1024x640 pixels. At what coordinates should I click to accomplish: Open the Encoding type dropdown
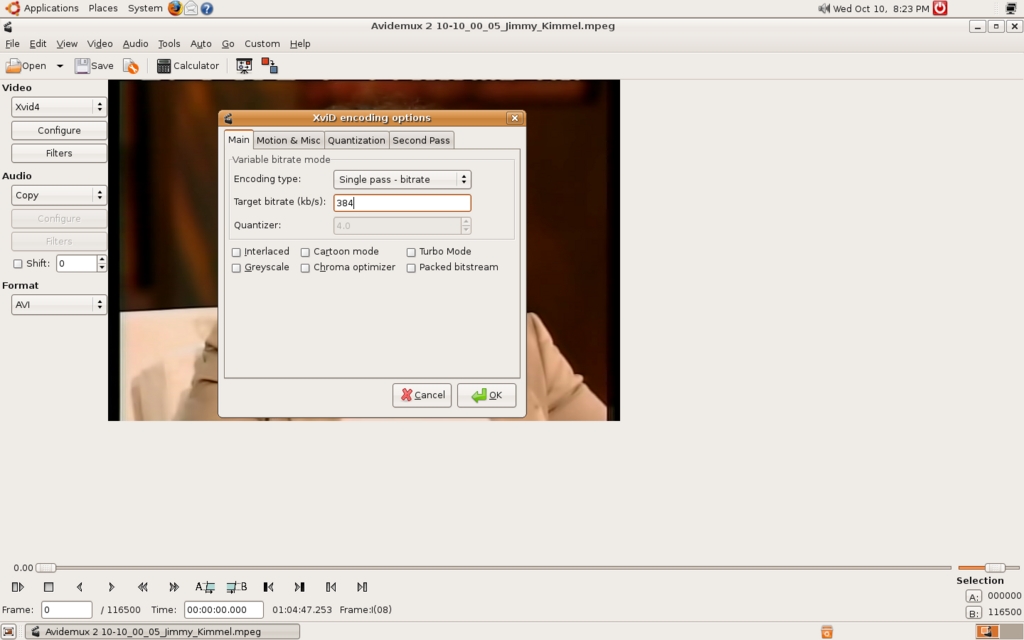[x=402, y=180]
